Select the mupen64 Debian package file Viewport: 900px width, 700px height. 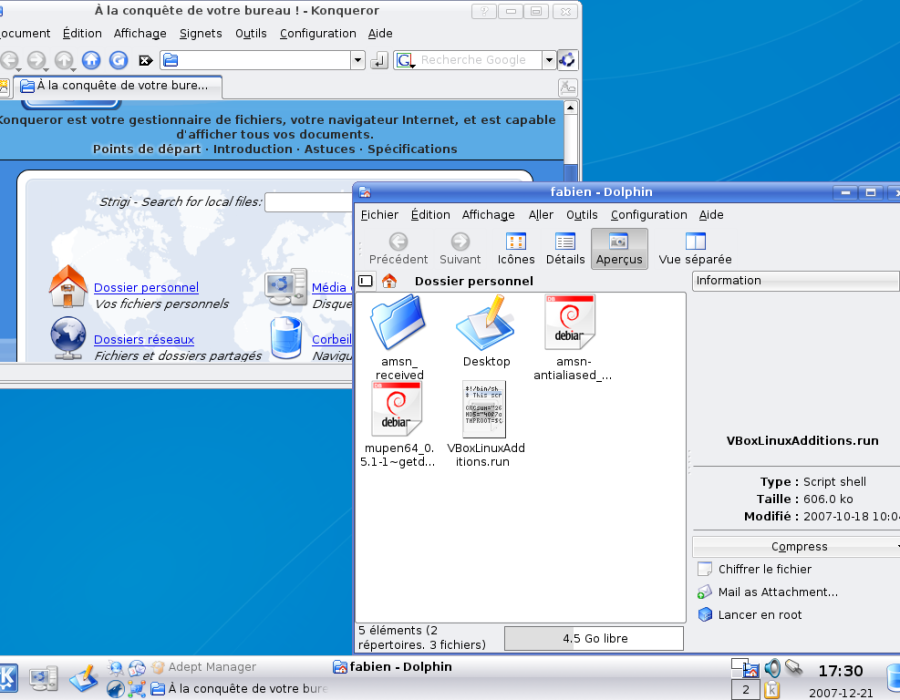tap(397, 424)
